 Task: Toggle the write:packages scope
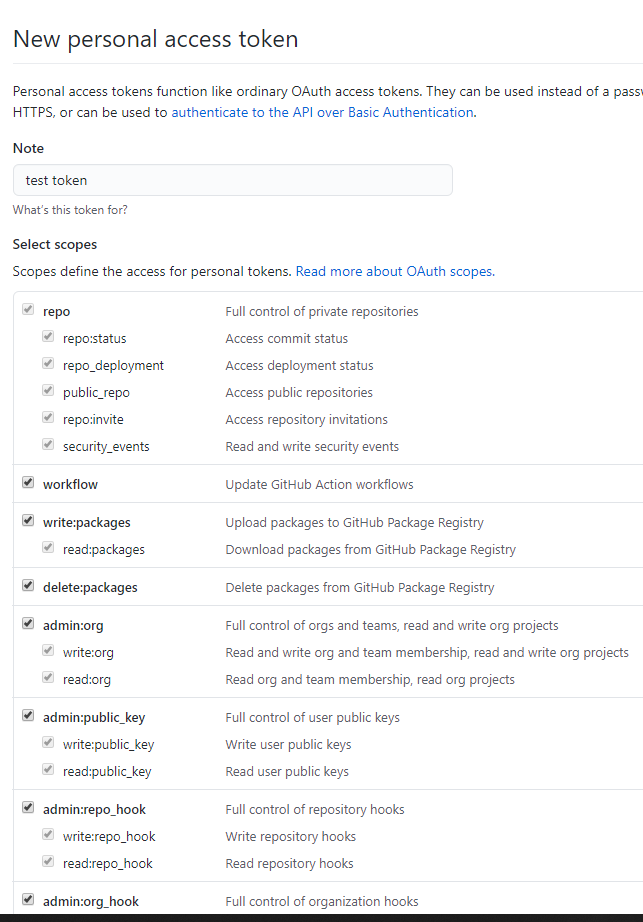tap(28, 519)
